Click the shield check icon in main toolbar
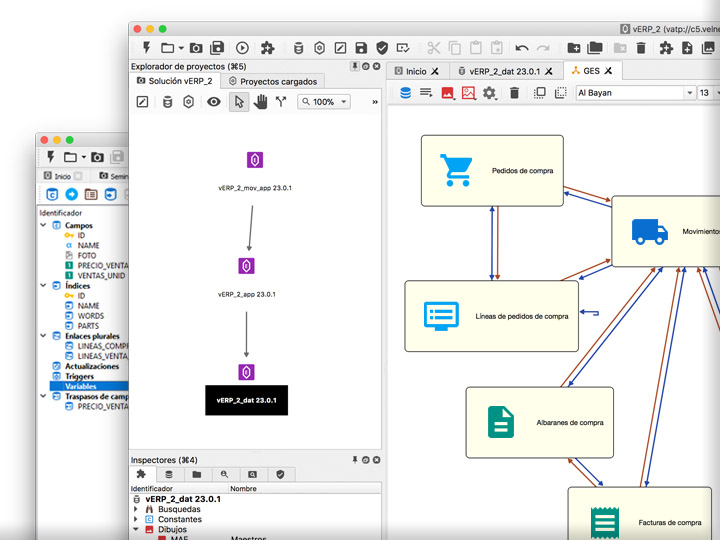720x540 pixels. click(x=382, y=48)
